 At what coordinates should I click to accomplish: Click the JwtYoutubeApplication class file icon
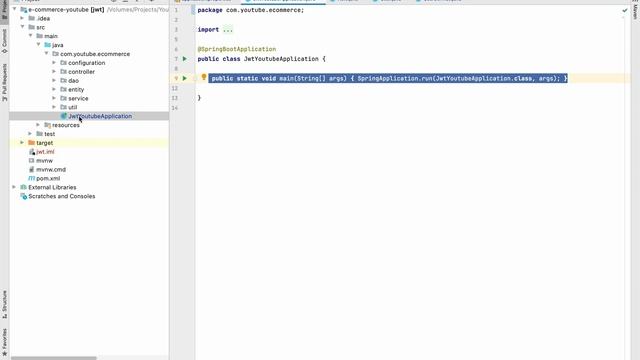(x=63, y=116)
